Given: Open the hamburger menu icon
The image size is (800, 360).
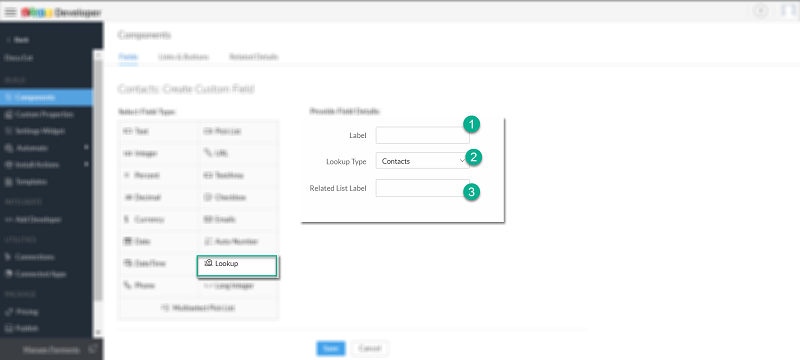Looking at the screenshot, I should (x=11, y=12).
